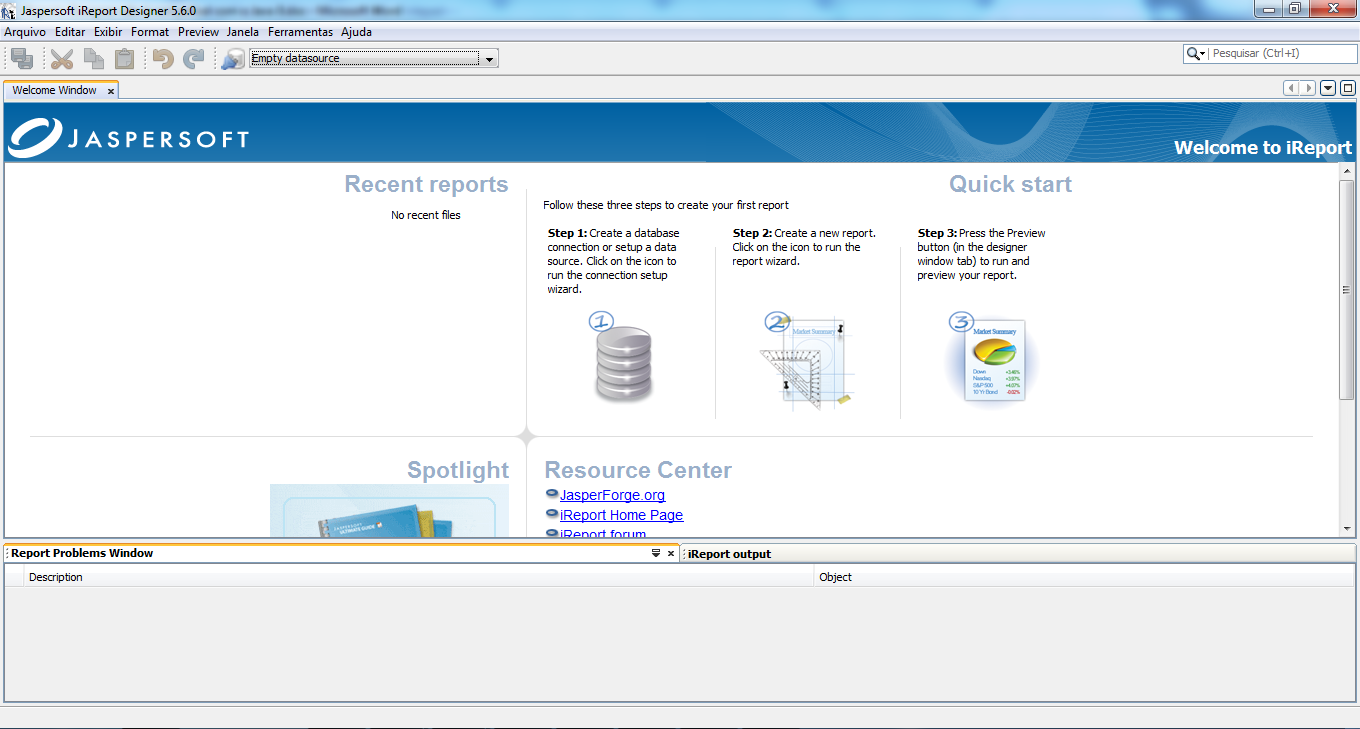Close the Report Problems Window panel
The width and height of the screenshot is (1360, 729).
671,553
